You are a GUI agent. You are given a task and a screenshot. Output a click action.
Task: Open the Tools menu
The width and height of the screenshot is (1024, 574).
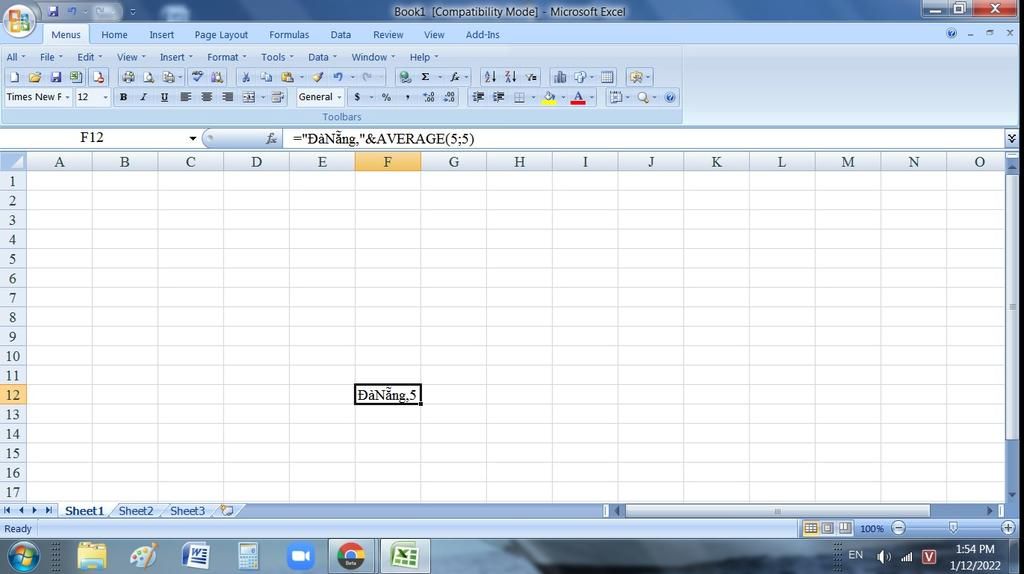[x=277, y=57]
